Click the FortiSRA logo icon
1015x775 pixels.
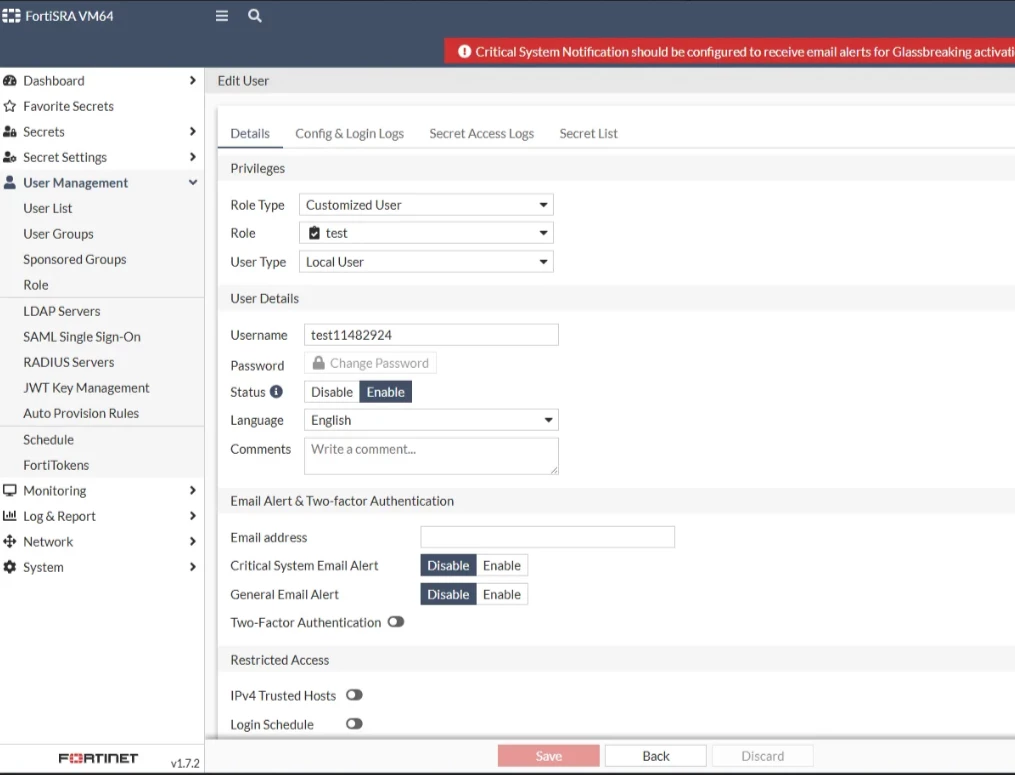[11, 16]
